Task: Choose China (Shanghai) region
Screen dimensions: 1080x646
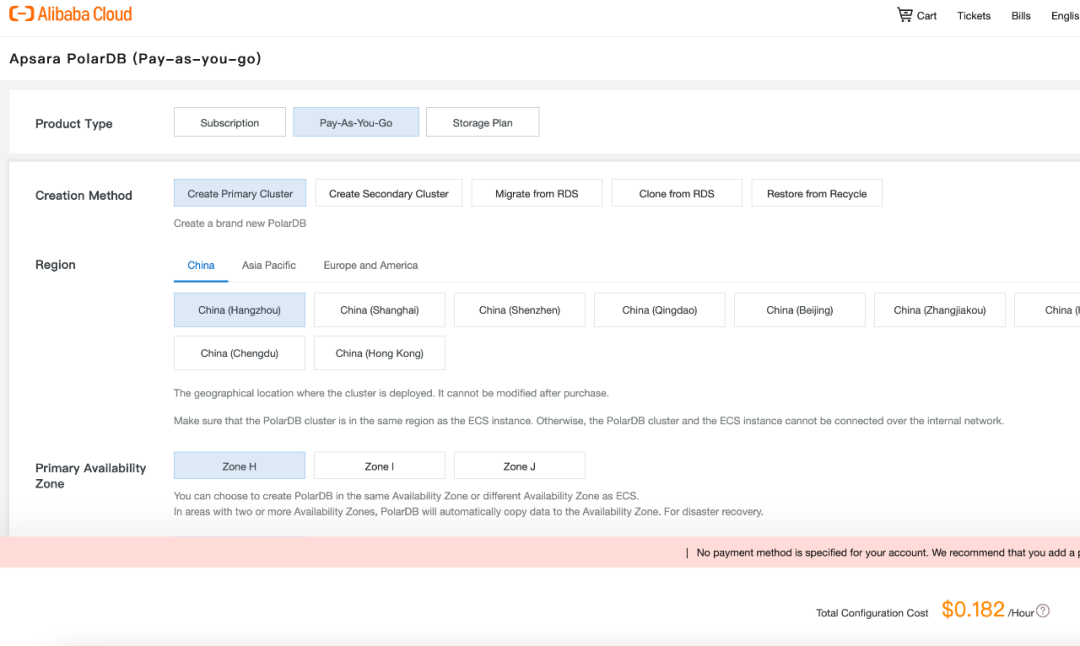Action: click(380, 310)
